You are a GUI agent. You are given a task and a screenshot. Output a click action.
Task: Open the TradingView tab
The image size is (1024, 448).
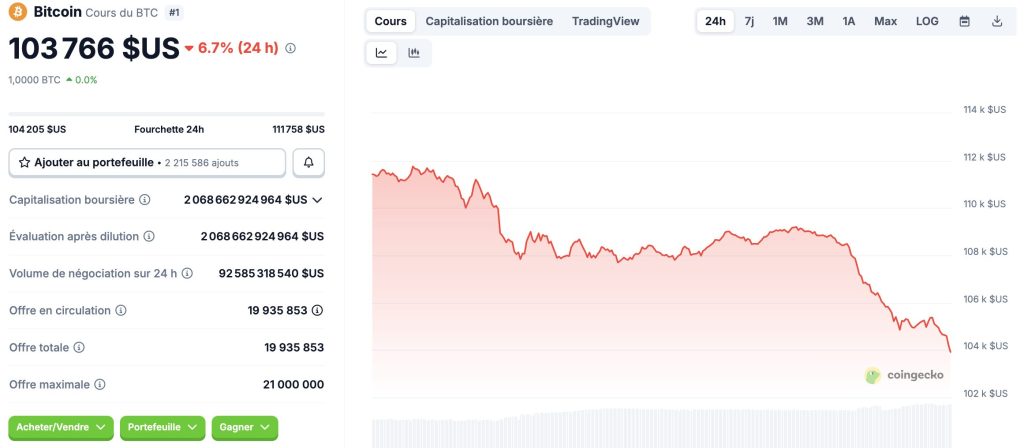(605, 21)
